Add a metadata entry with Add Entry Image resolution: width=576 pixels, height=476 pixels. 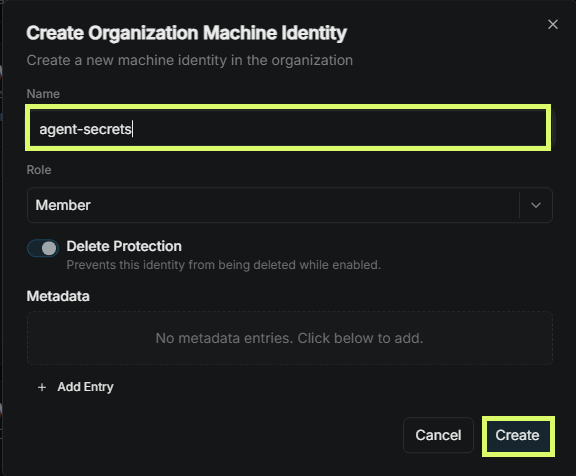coord(76,387)
